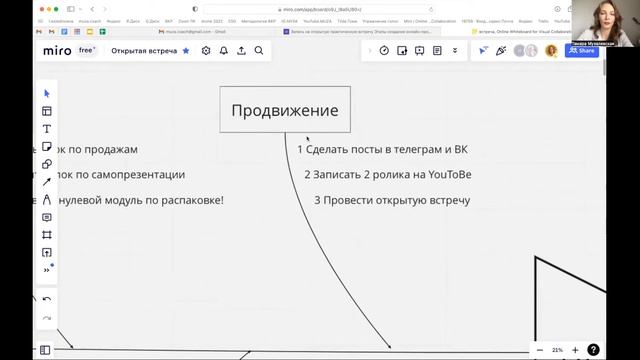Collapse the apps toolbar with the chevron
The height and width of the screenshot is (360, 640).
click(x=370, y=51)
